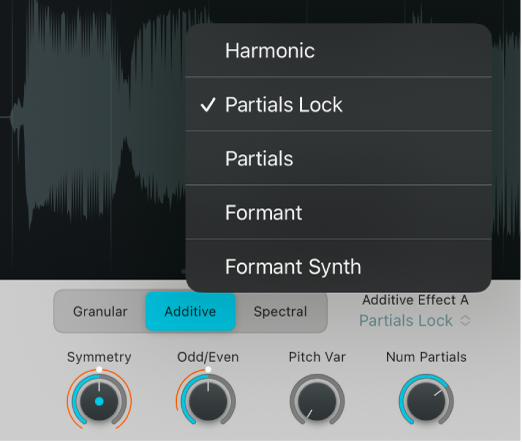This screenshot has height=442, width=522.
Task: Switch to Granular synthesis mode
Action: [x=100, y=312]
